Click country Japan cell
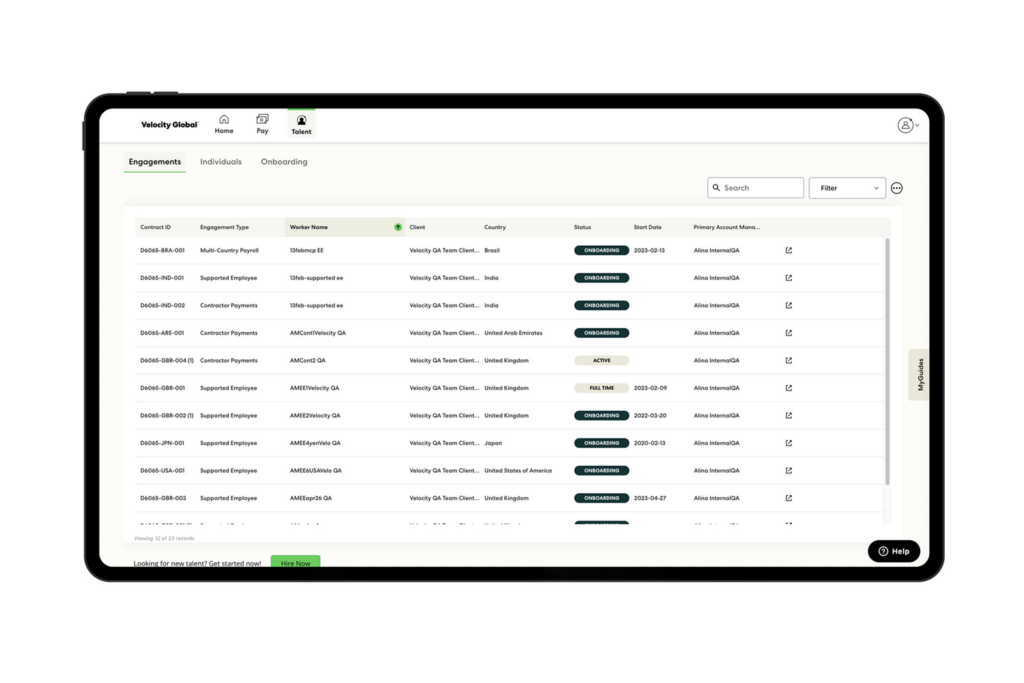Screen dimensions: 1024x683 pos(493,443)
